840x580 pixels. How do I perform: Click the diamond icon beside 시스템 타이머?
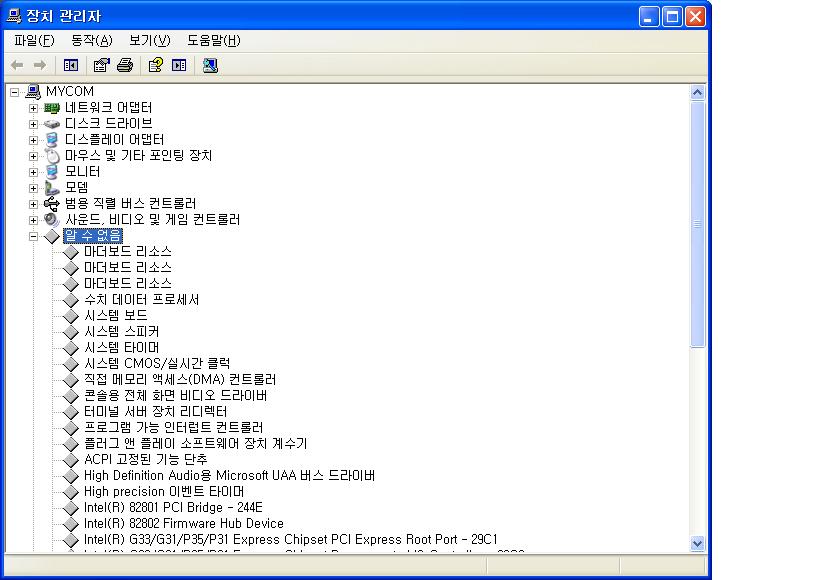(71, 348)
